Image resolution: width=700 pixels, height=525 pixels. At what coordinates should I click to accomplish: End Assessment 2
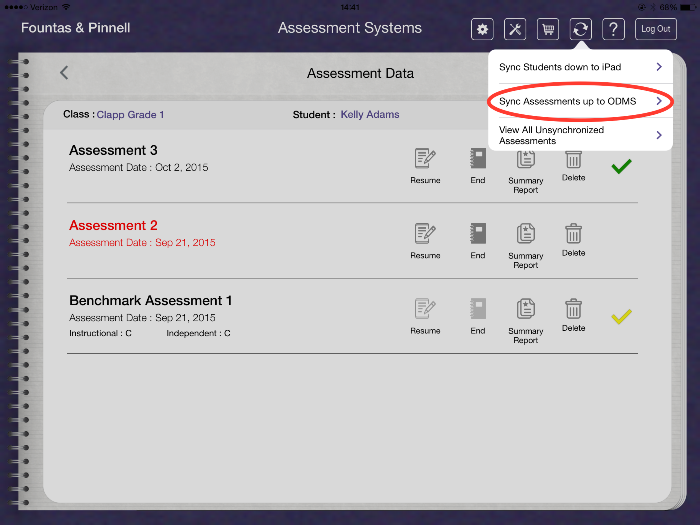tap(478, 241)
